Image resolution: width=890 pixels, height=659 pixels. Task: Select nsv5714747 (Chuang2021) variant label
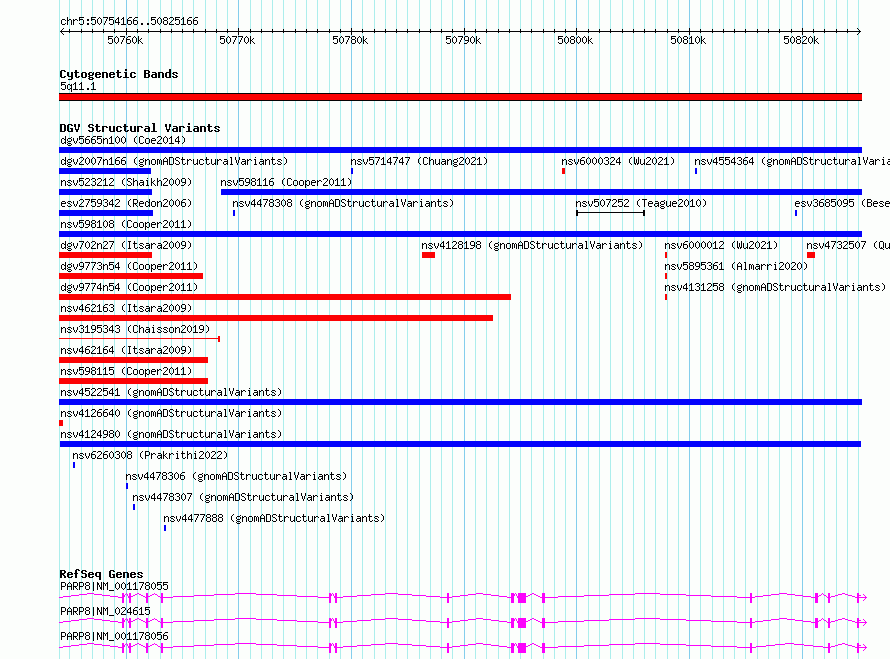[x=419, y=161]
